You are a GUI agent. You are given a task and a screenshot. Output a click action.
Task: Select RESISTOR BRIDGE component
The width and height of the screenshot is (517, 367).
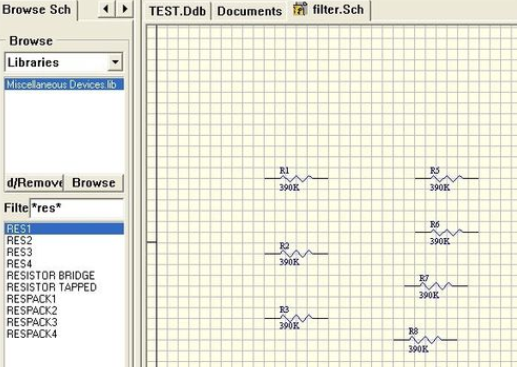[64, 275]
